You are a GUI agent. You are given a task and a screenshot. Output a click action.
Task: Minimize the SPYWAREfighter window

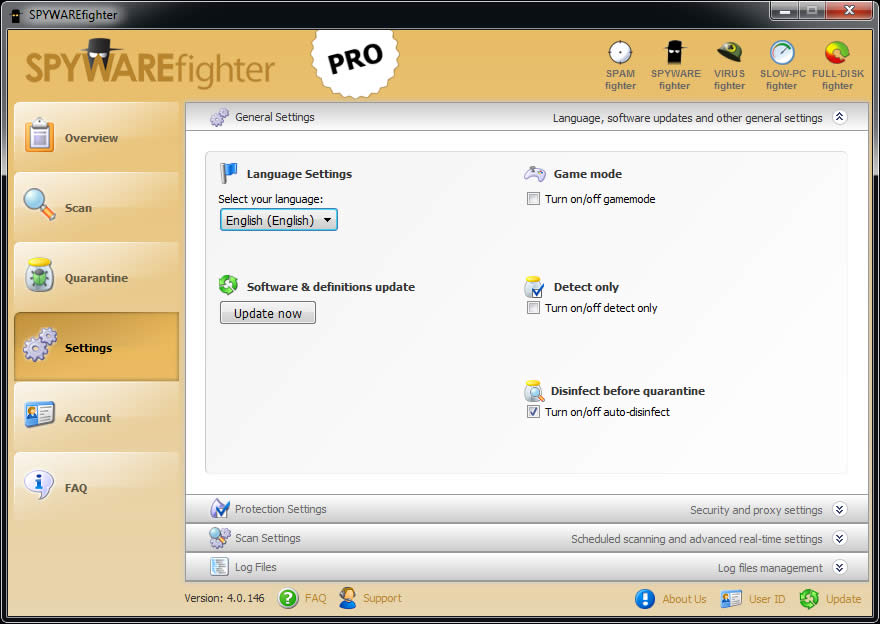[x=785, y=11]
